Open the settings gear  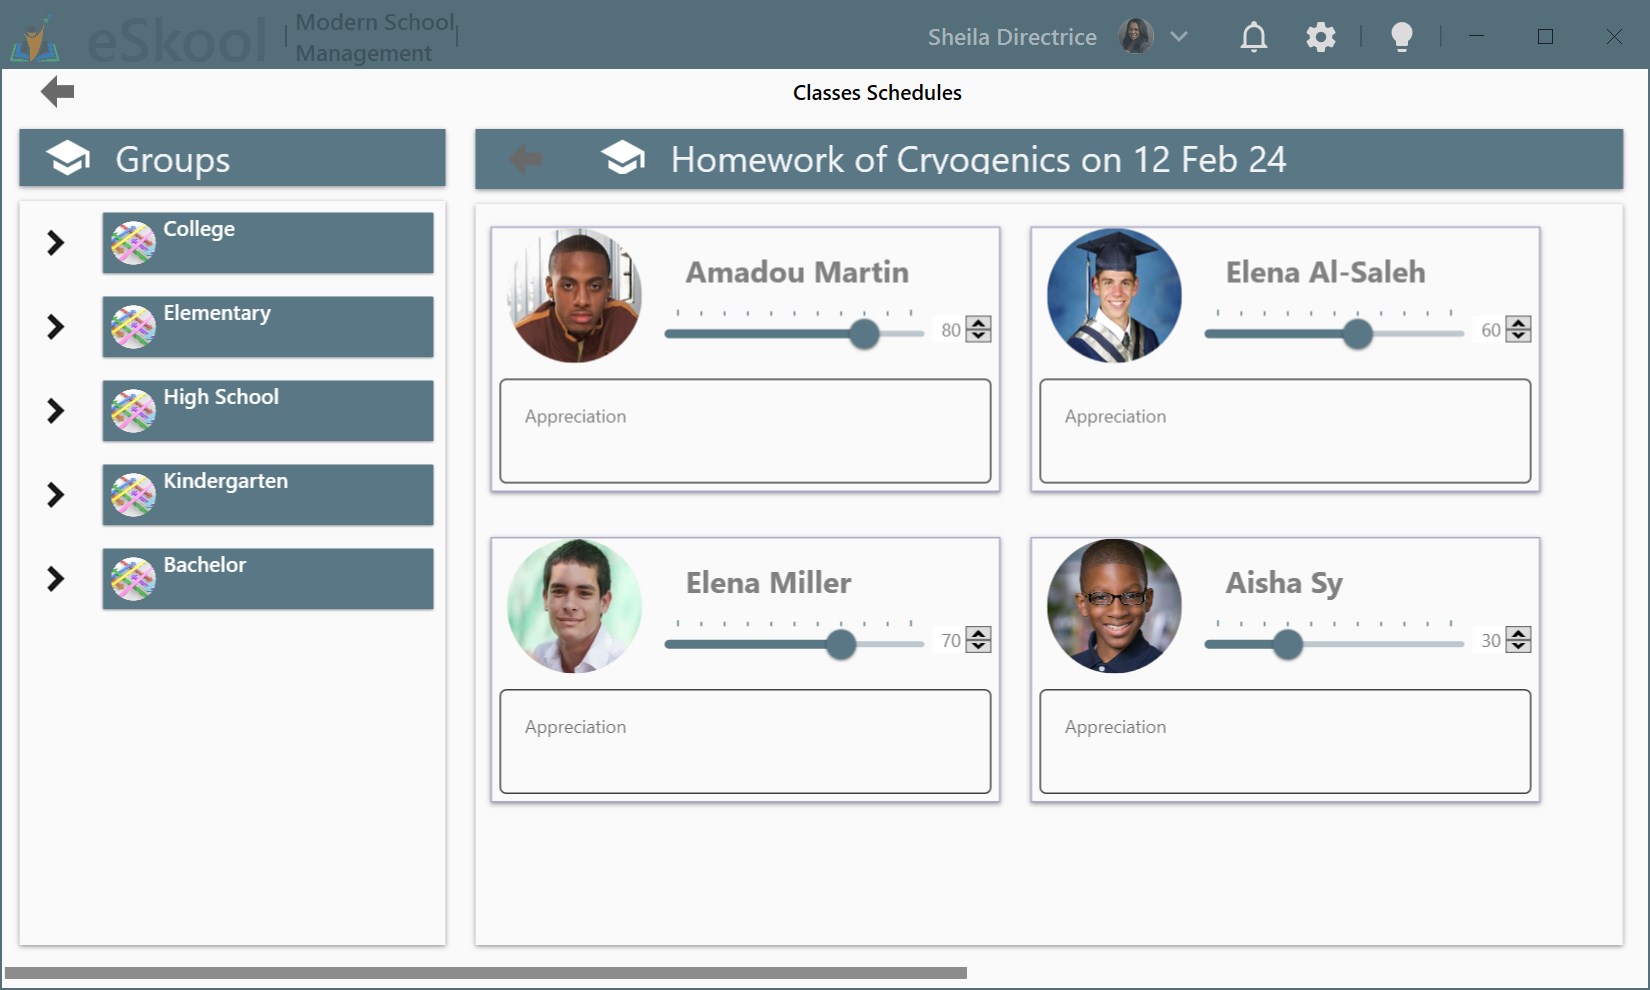pyautogui.click(x=1320, y=36)
